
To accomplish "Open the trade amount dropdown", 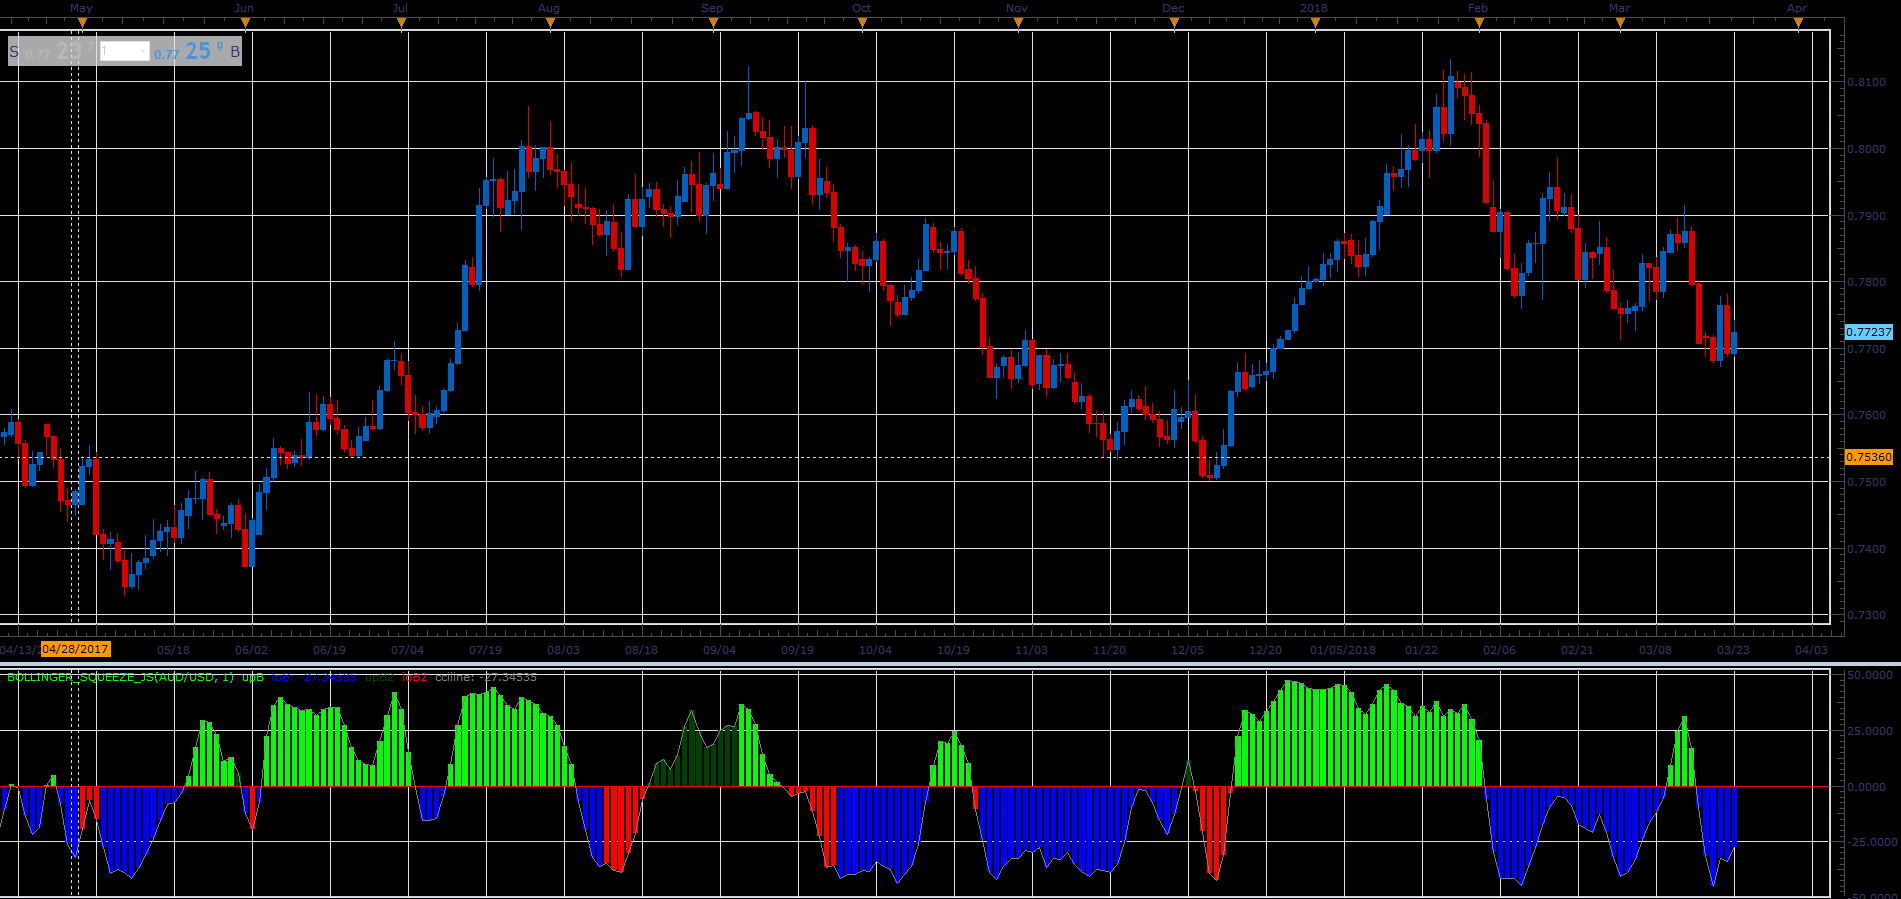I will tap(125, 51).
